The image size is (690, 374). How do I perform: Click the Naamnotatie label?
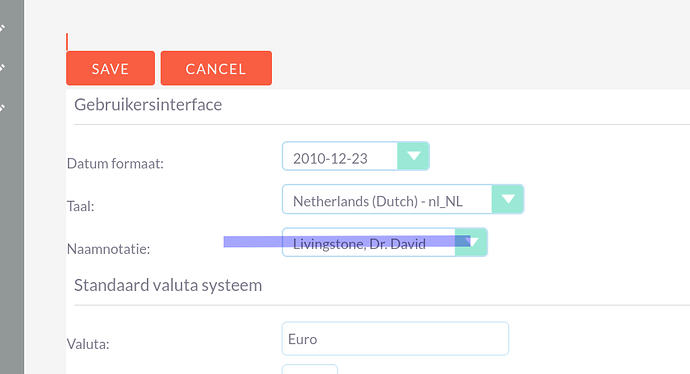pos(108,249)
